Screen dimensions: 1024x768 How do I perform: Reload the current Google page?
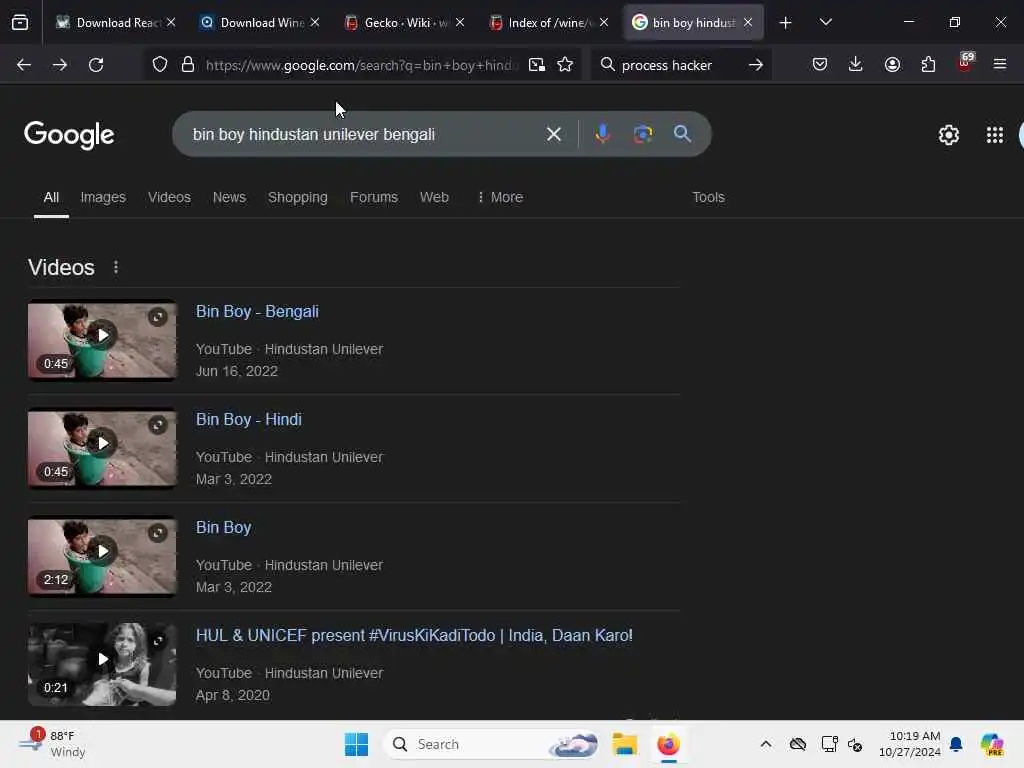(96, 65)
